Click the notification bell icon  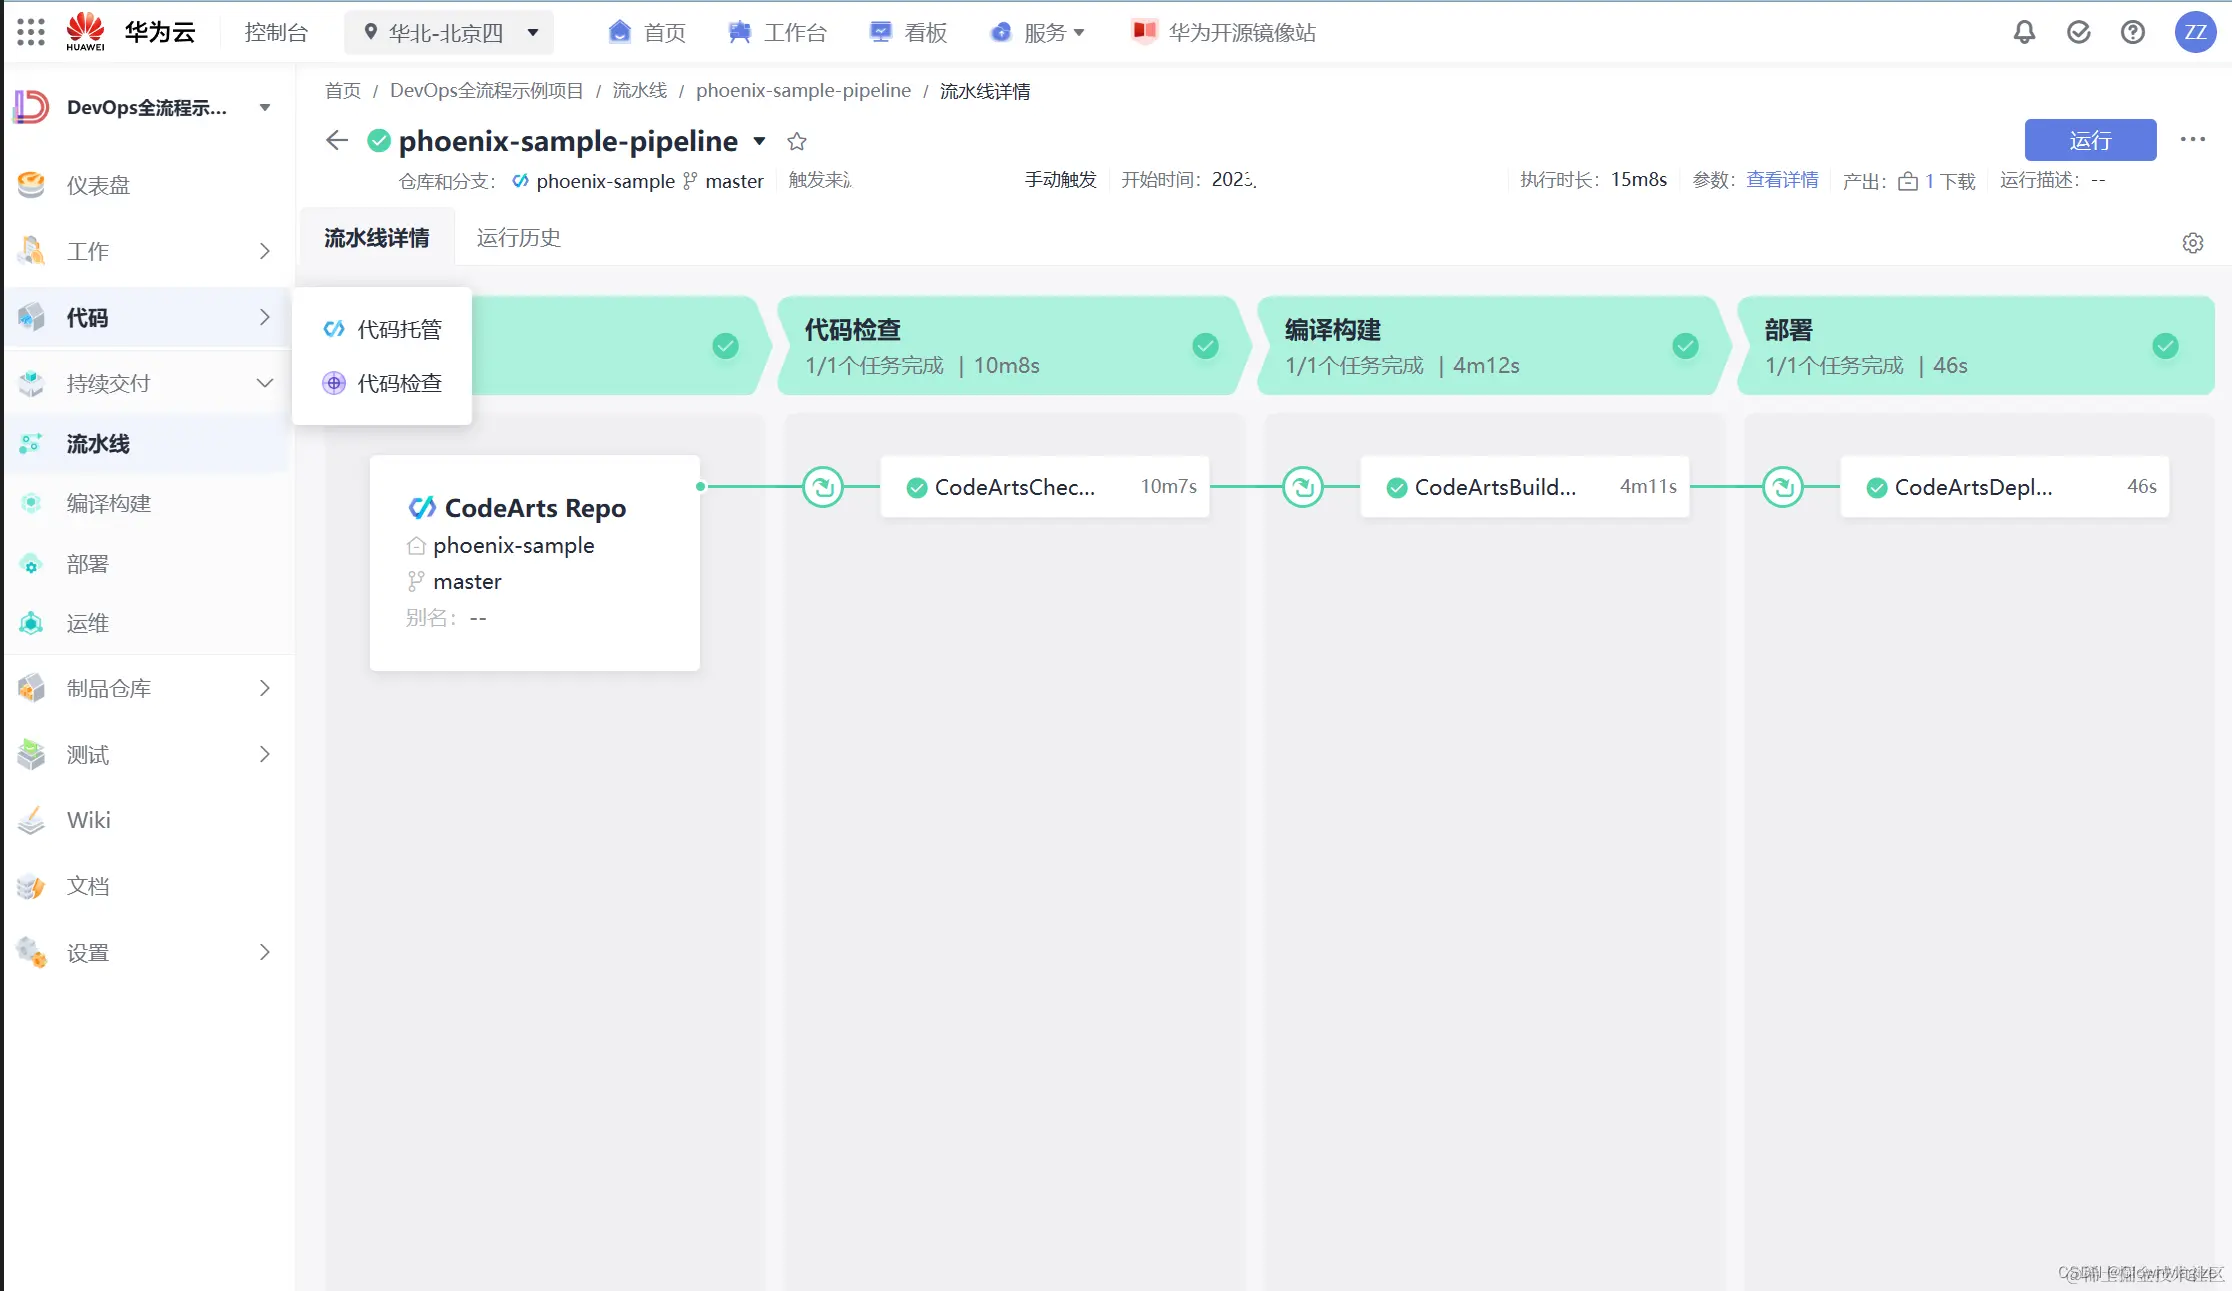click(x=2024, y=32)
